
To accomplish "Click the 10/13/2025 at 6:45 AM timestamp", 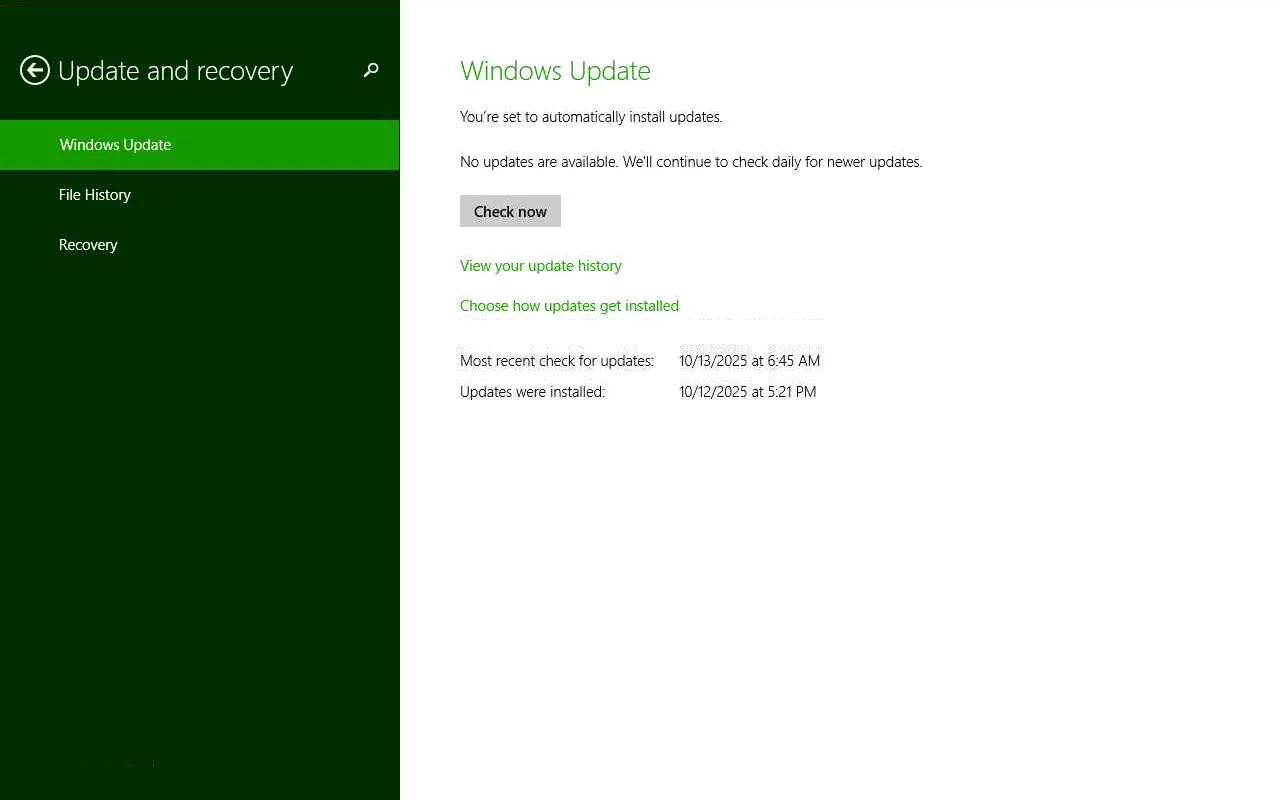I will [750, 361].
